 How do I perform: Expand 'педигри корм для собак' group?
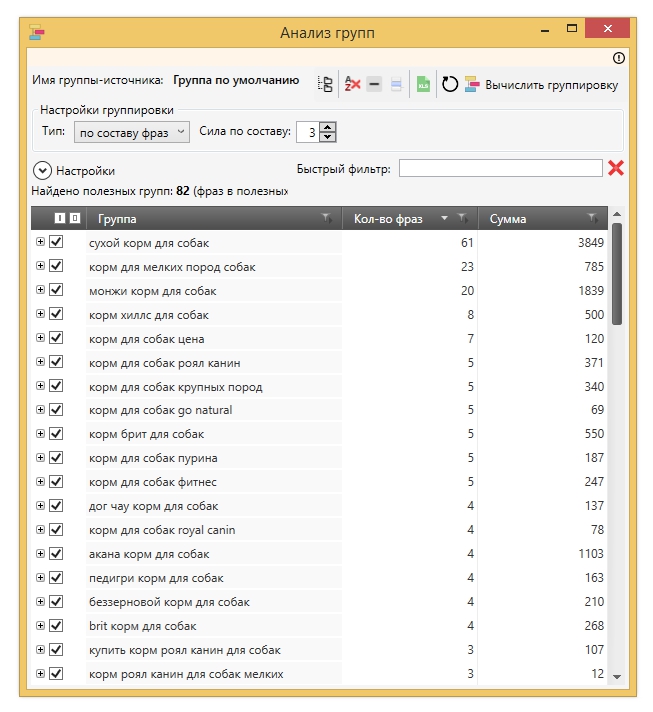[40, 578]
